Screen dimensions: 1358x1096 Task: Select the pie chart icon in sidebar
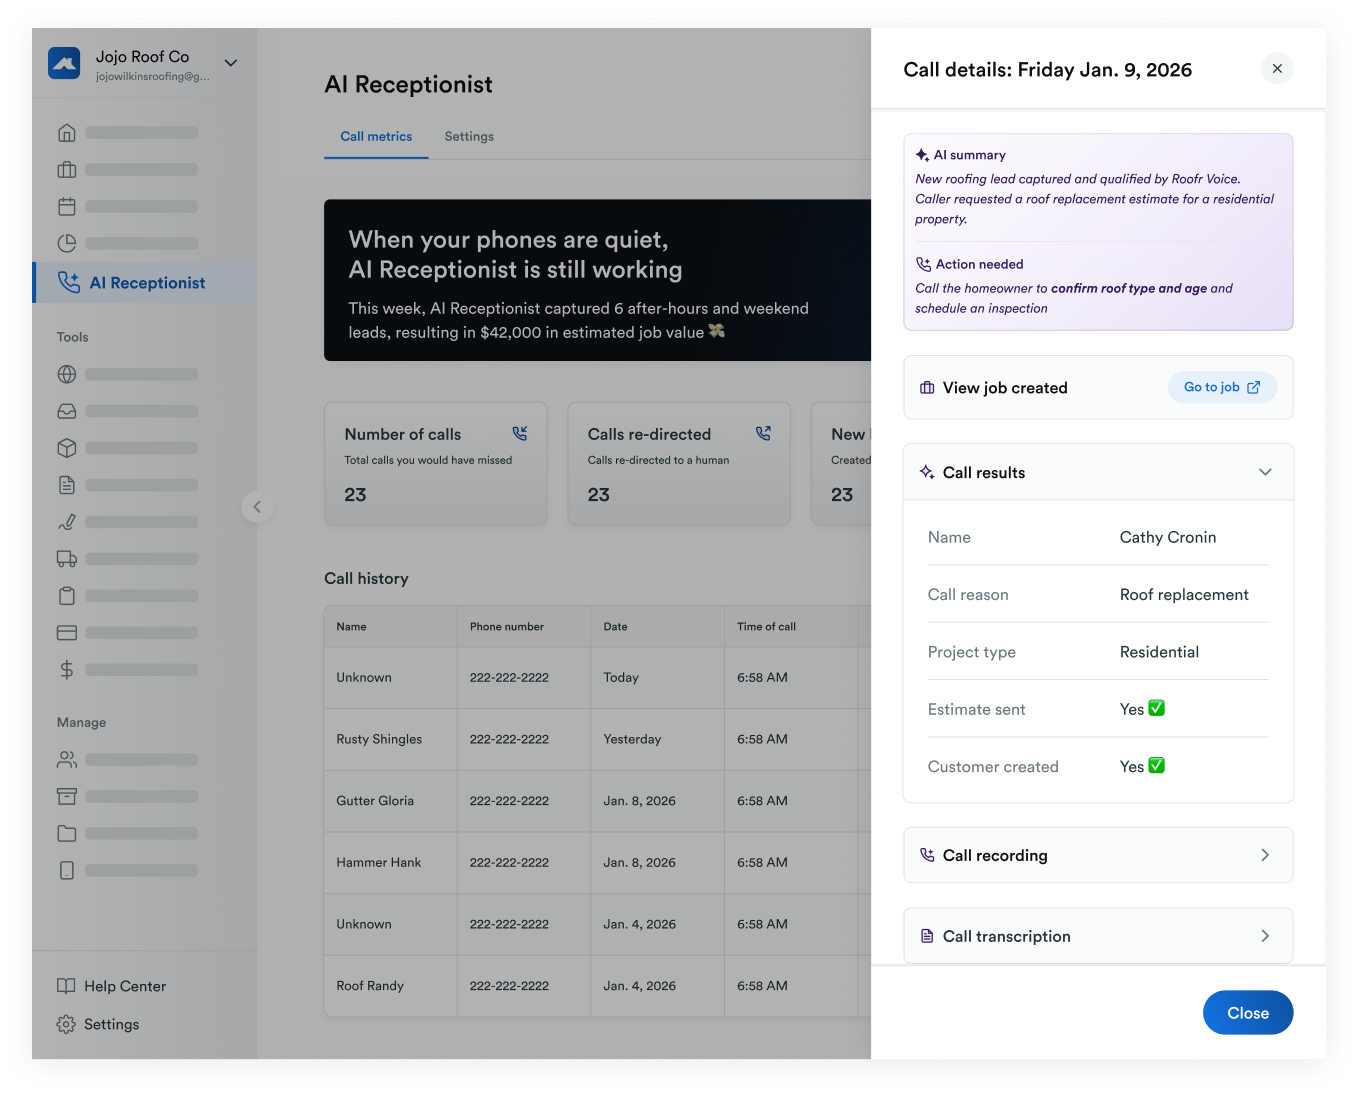pyautogui.click(x=67, y=243)
